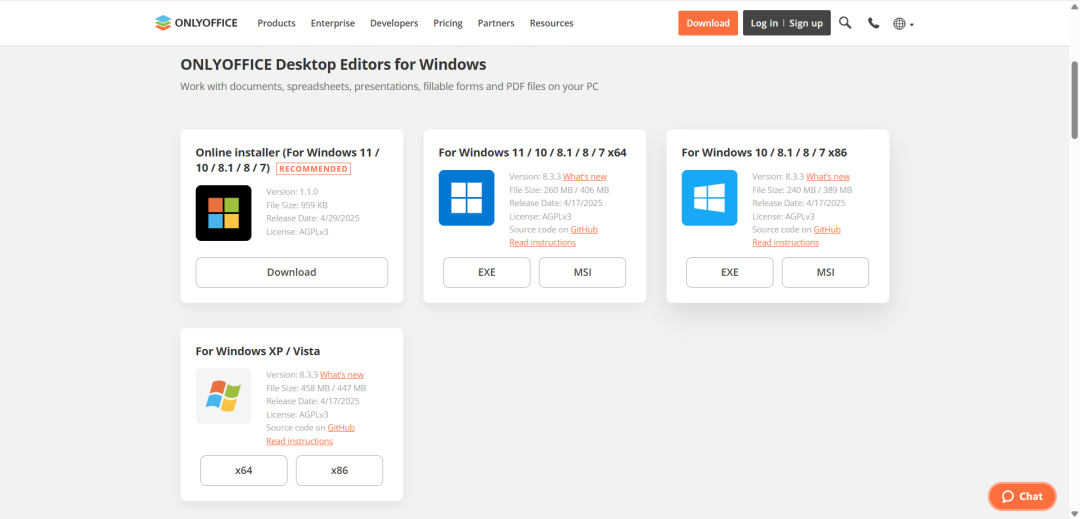1080x519 pixels.
Task: Click "For Windows XP / Vista" title
Action: [x=258, y=351]
